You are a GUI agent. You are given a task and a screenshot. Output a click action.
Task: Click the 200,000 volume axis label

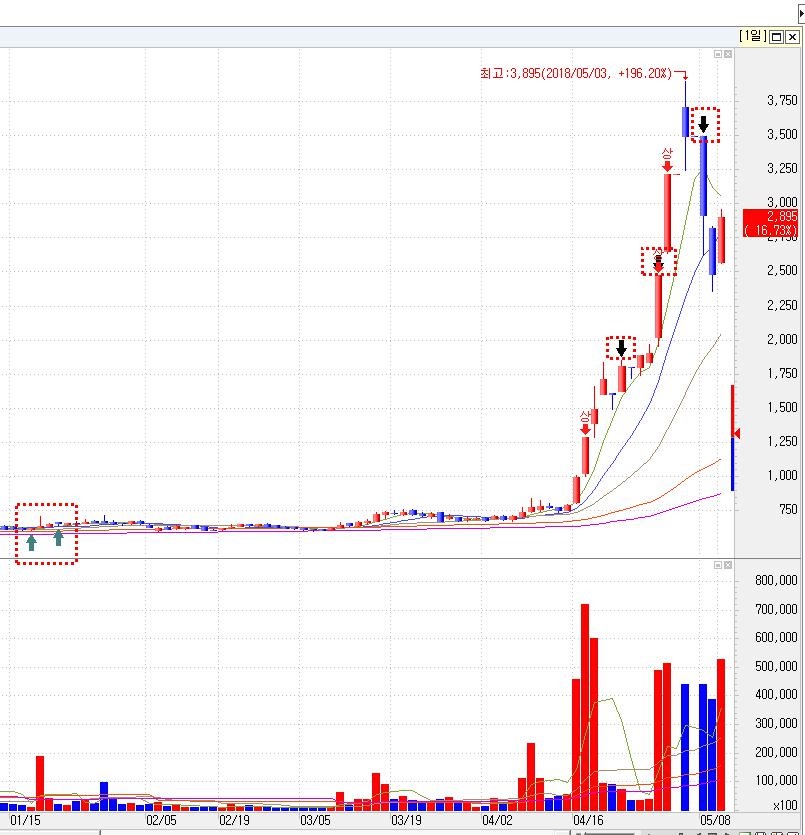tap(776, 752)
